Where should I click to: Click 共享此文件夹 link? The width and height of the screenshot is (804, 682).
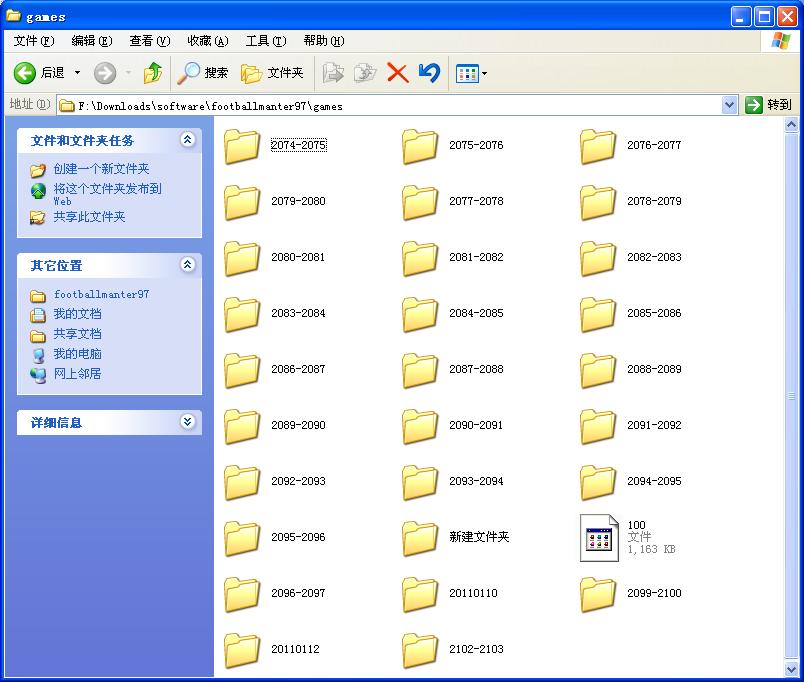point(89,217)
